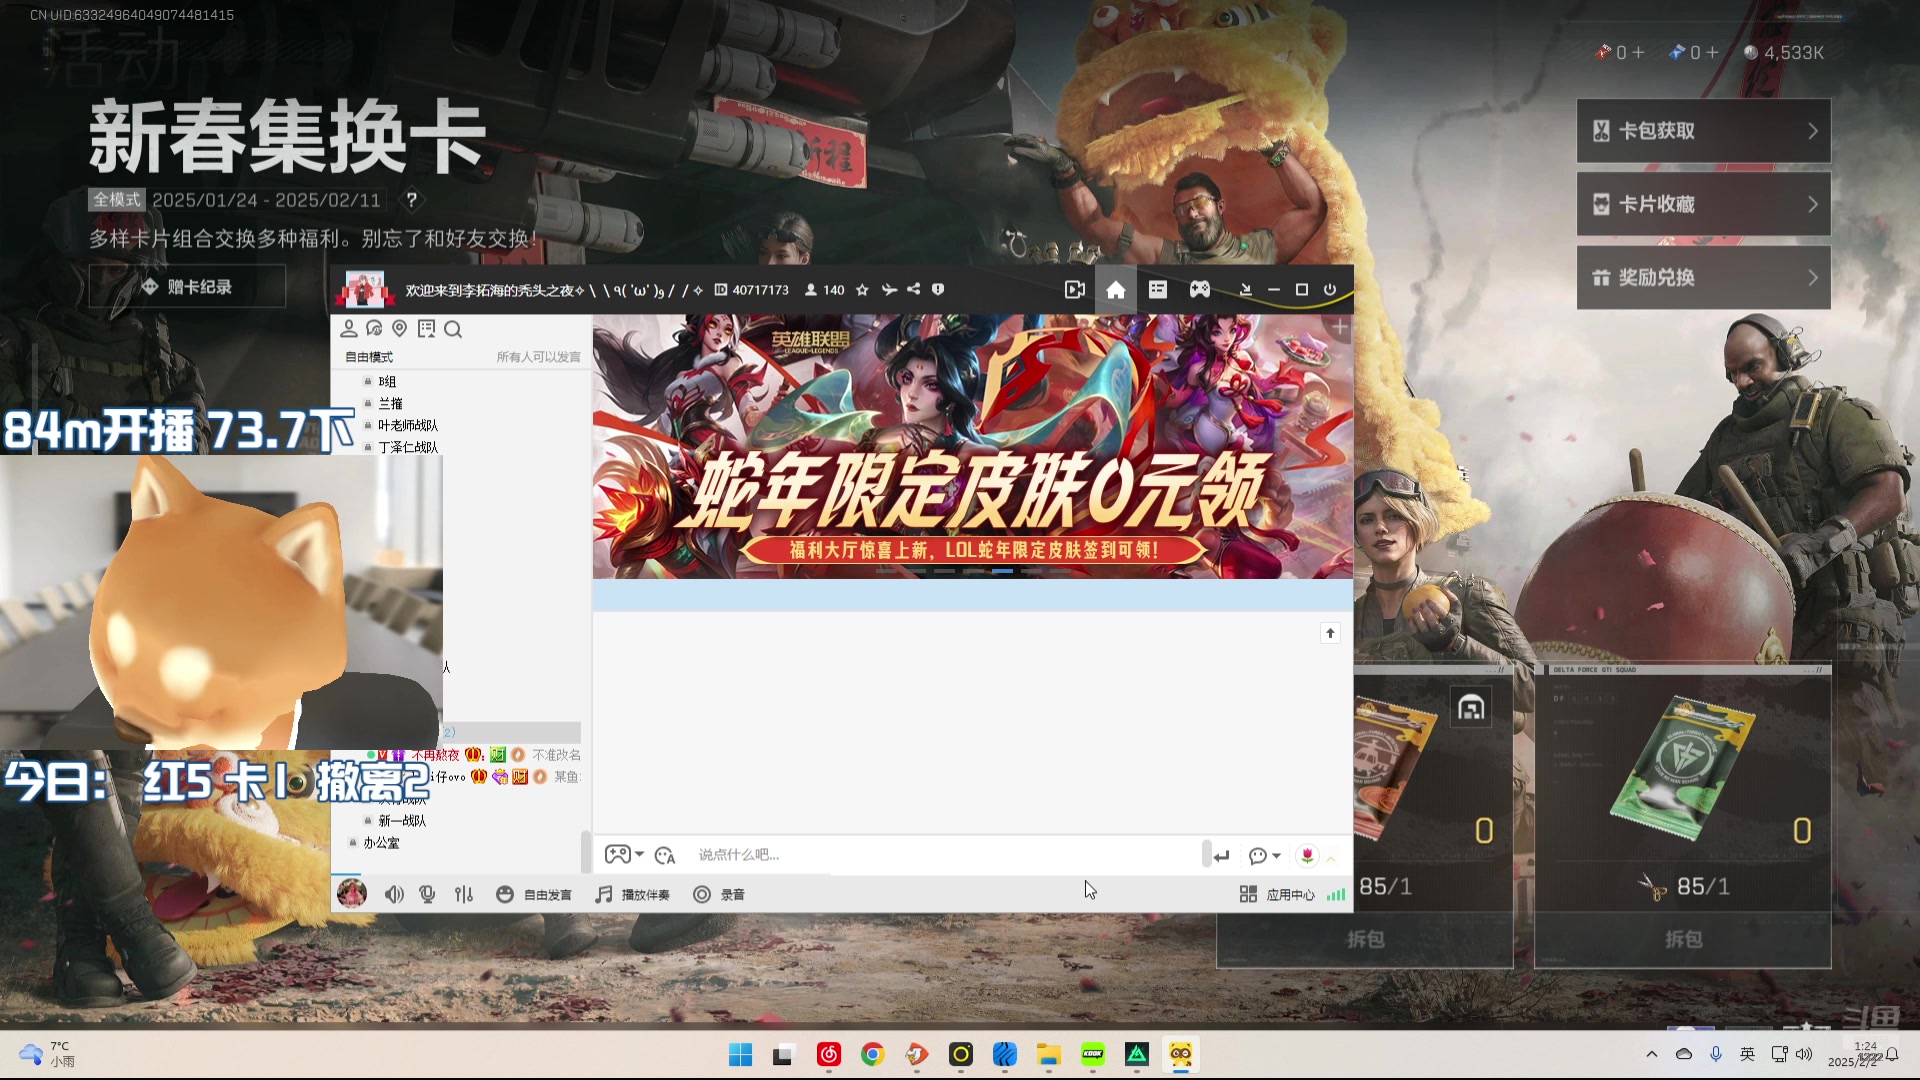The height and width of the screenshot is (1080, 1920).
Task: Click the flower gift icon
Action: tap(1307, 856)
